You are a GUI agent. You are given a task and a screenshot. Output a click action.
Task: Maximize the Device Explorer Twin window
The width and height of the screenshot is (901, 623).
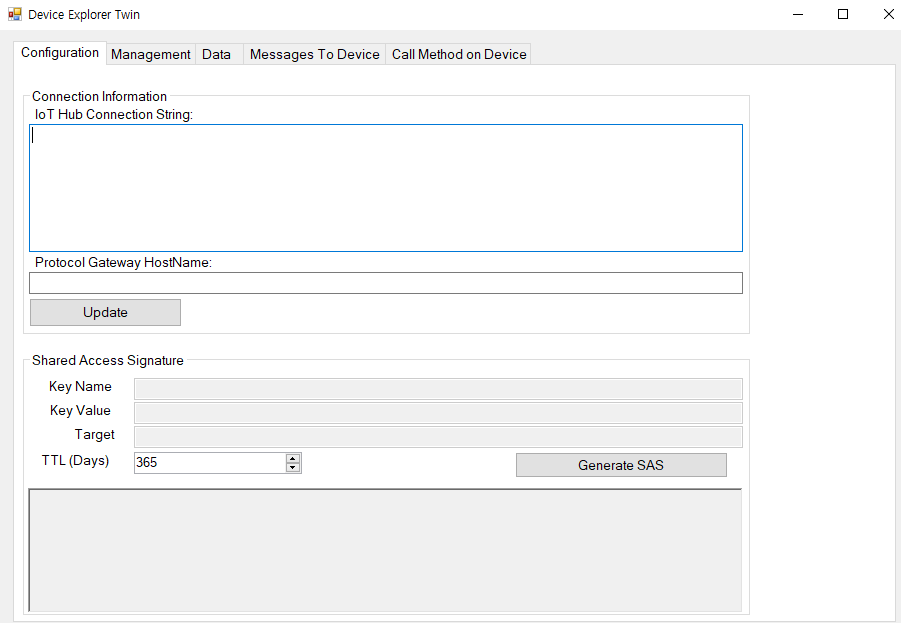tap(842, 14)
